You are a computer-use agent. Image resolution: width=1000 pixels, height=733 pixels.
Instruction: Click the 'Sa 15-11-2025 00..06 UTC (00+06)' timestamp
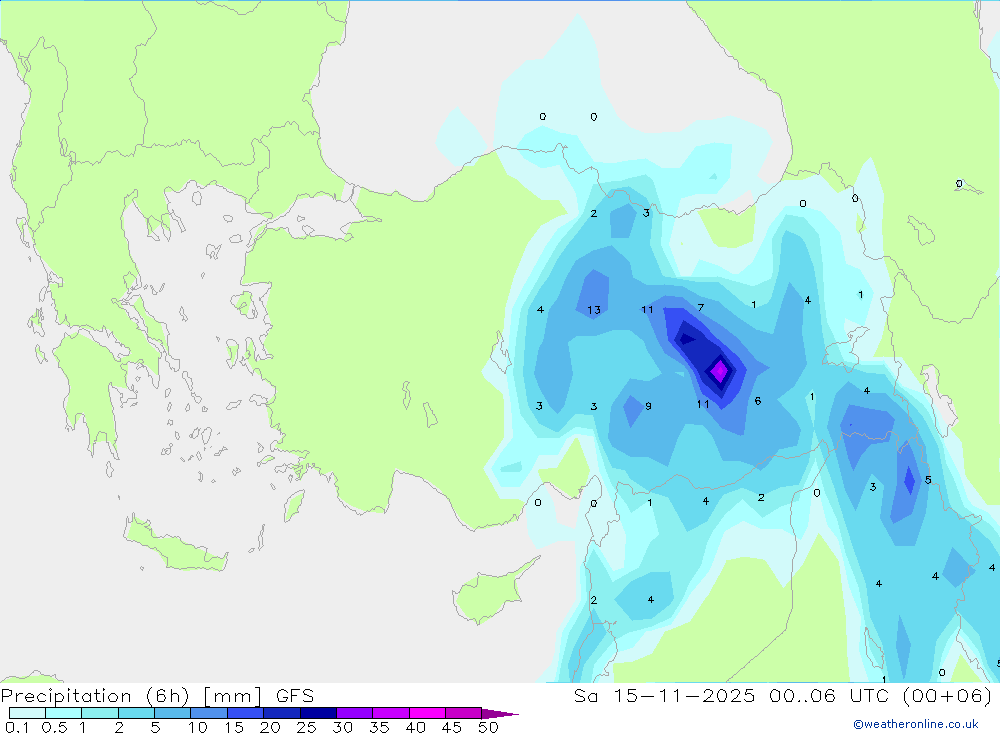coord(783,695)
